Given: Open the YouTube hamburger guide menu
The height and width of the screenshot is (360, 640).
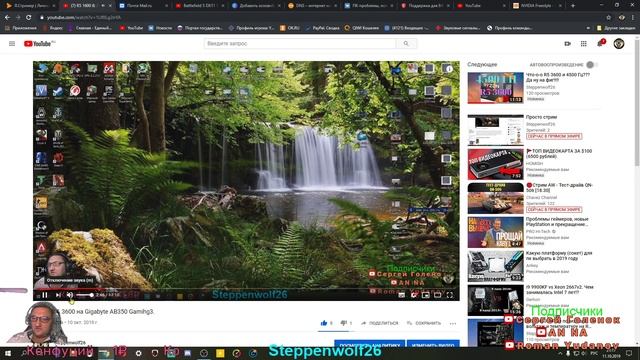Looking at the screenshot, I should tap(12, 44).
